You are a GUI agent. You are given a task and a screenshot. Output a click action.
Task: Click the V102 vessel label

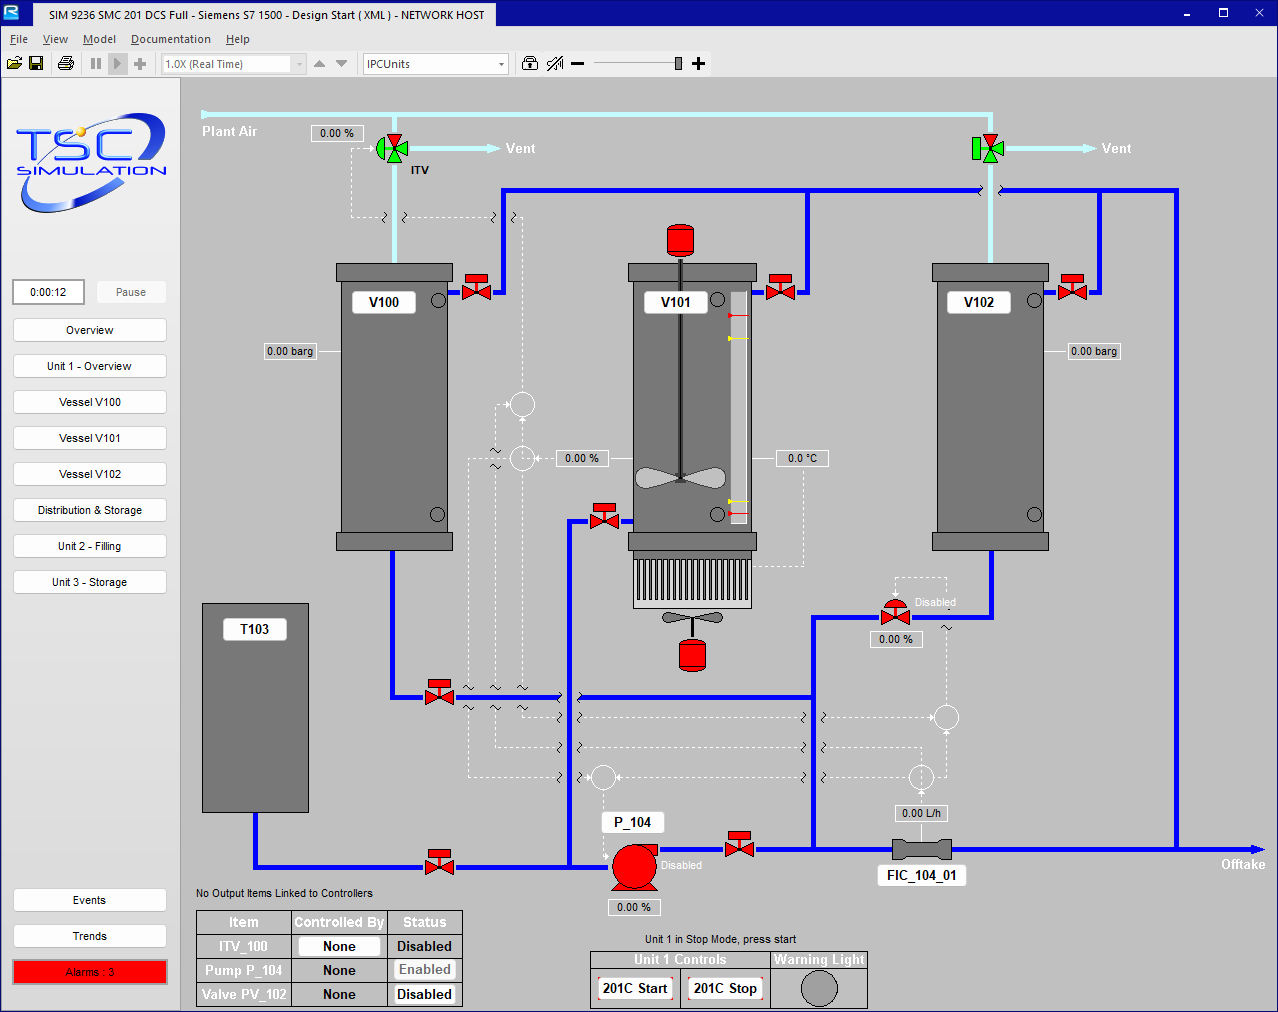coord(979,302)
